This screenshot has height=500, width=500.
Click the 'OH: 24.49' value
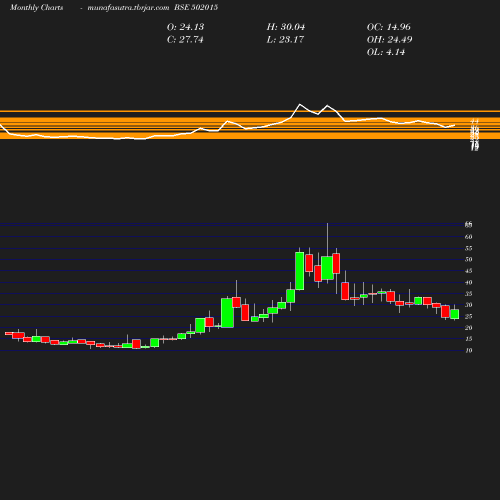[x=389, y=40]
